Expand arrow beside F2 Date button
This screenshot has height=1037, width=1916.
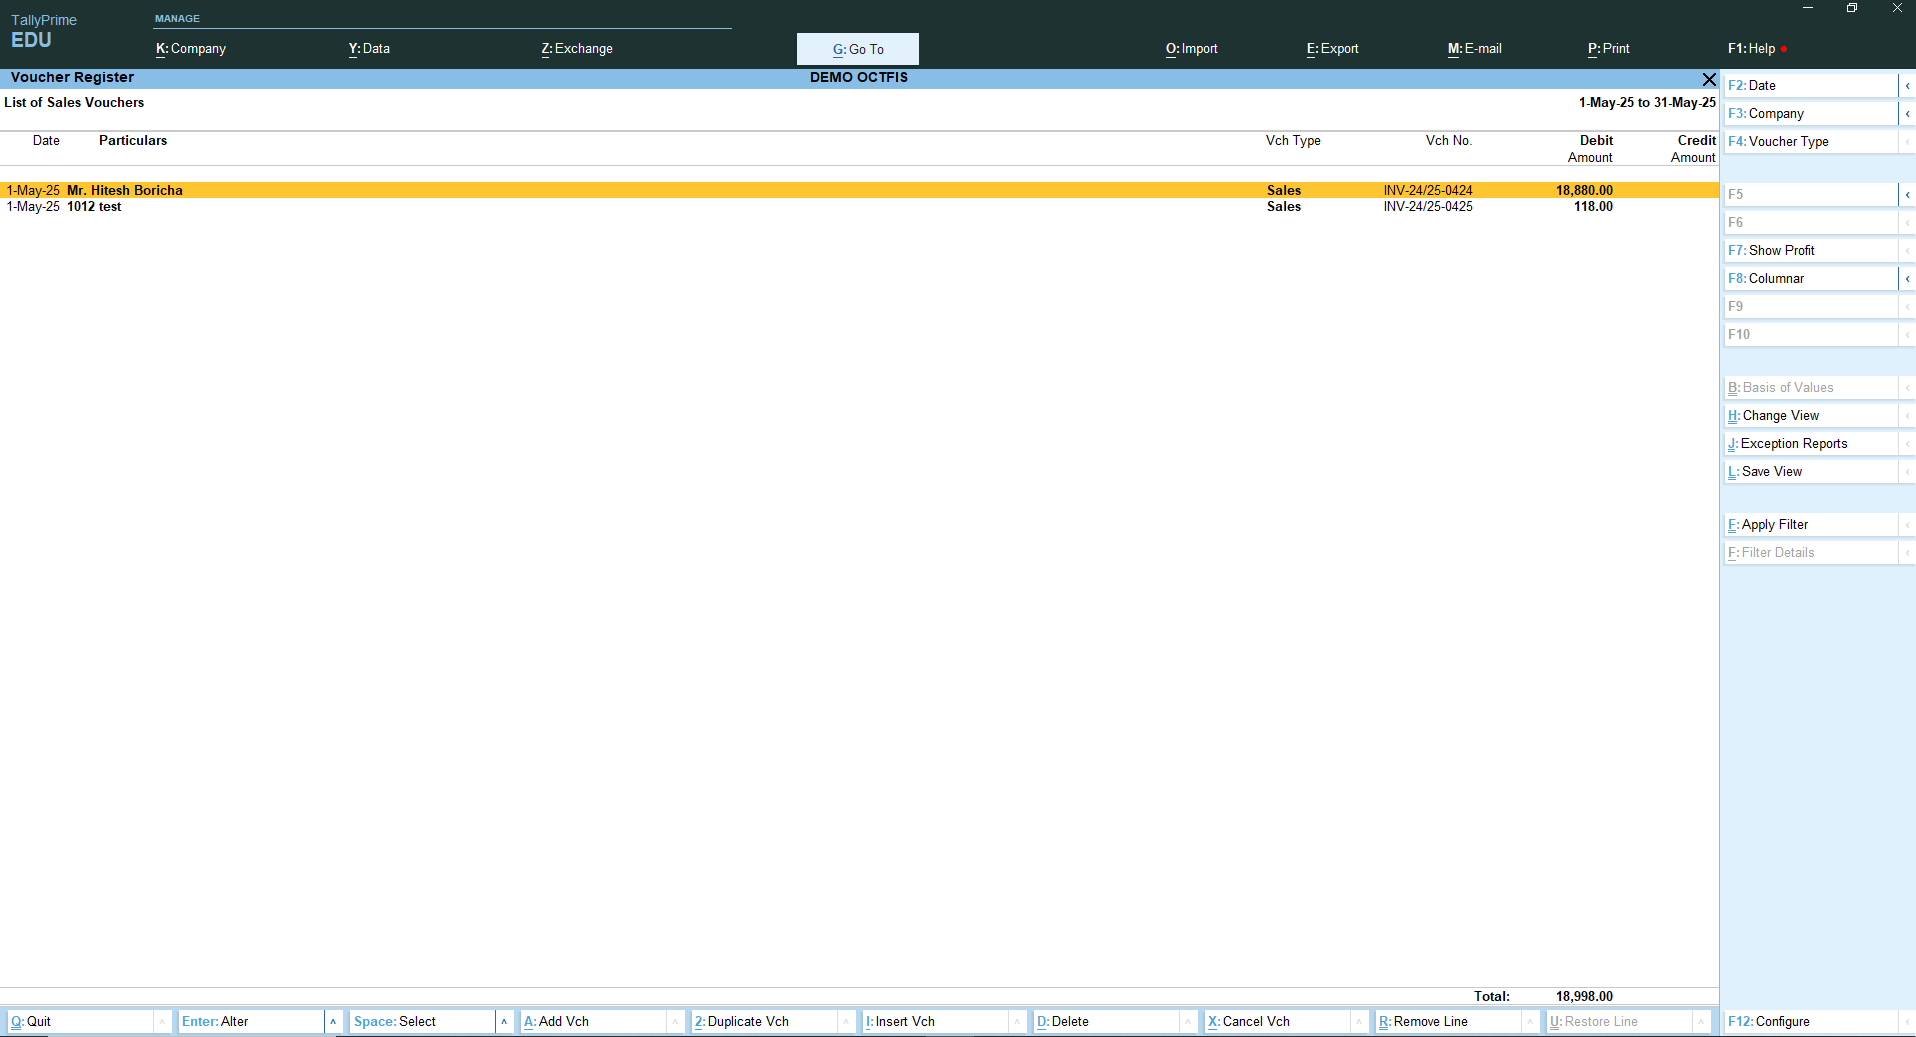pyautogui.click(x=1906, y=86)
